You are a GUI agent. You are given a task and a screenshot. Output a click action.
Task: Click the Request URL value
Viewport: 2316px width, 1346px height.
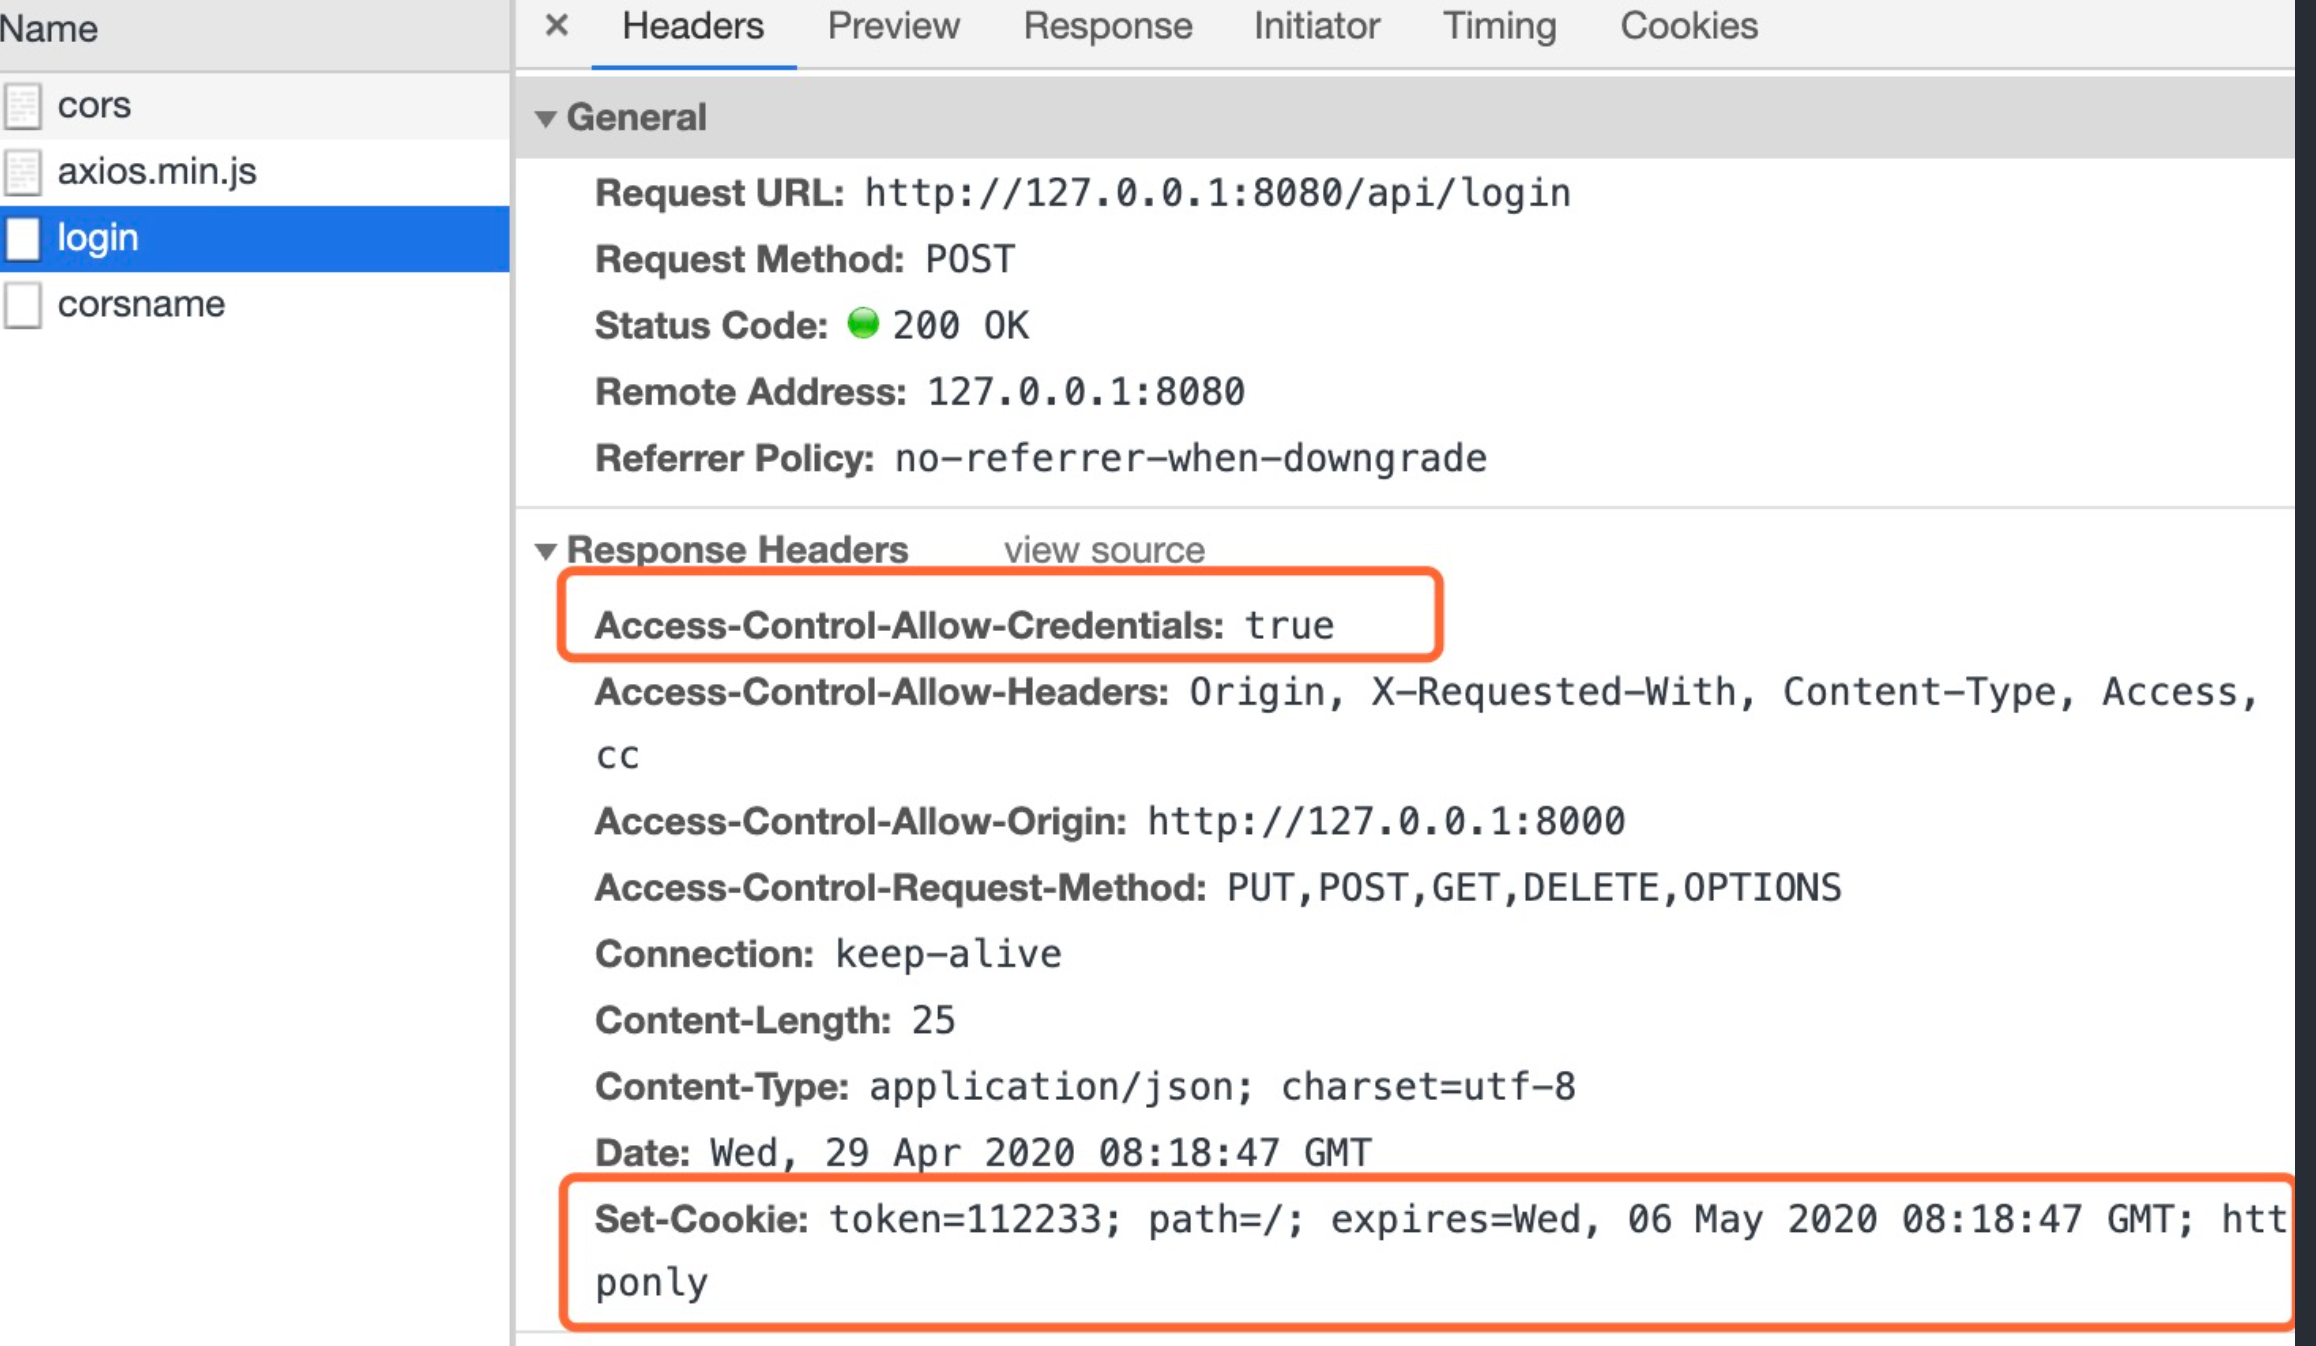(1217, 194)
